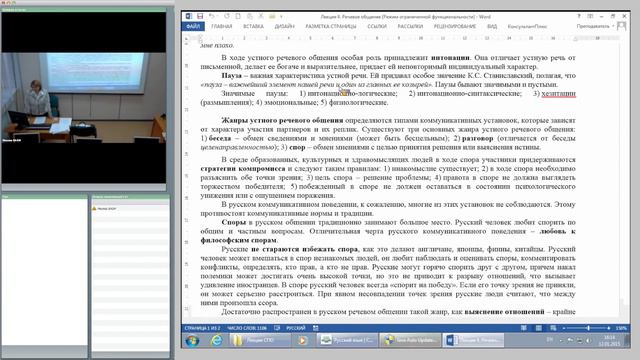Image resolution: width=640 pixels, height=360 pixels.
Task: Switch to the ГЛАВНАЯ ribbon tab
Action: [222, 27]
